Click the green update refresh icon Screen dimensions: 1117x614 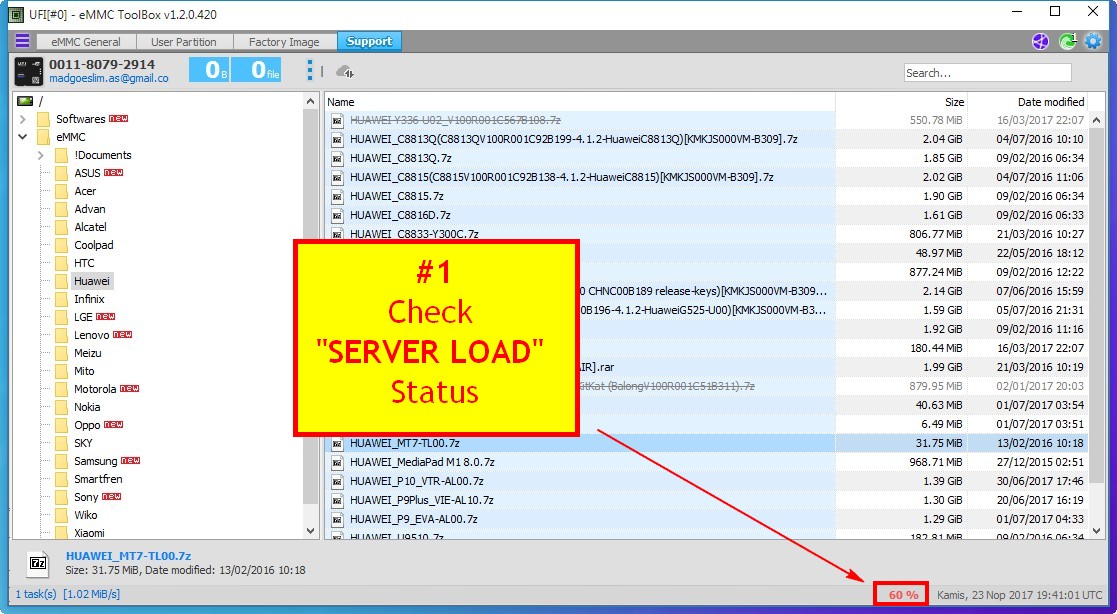pos(1067,41)
